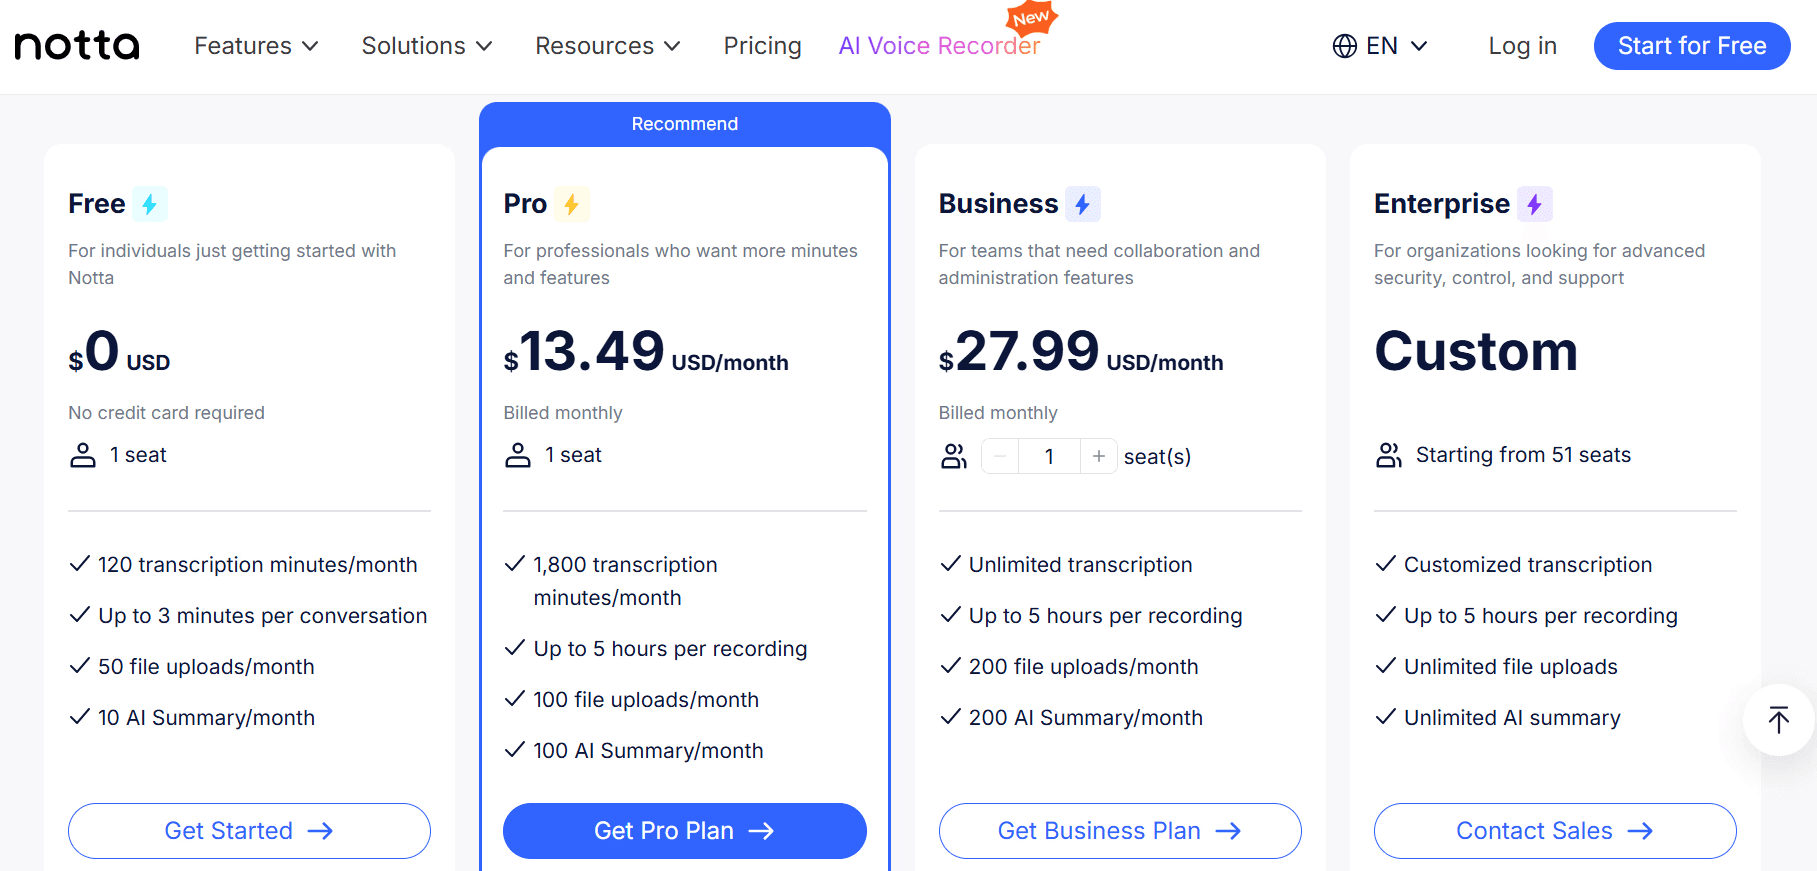The height and width of the screenshot is (871, 1817).
Task: Click the Business plan lightning icon
Action: pyautogui.click(x=1083, y=204)
